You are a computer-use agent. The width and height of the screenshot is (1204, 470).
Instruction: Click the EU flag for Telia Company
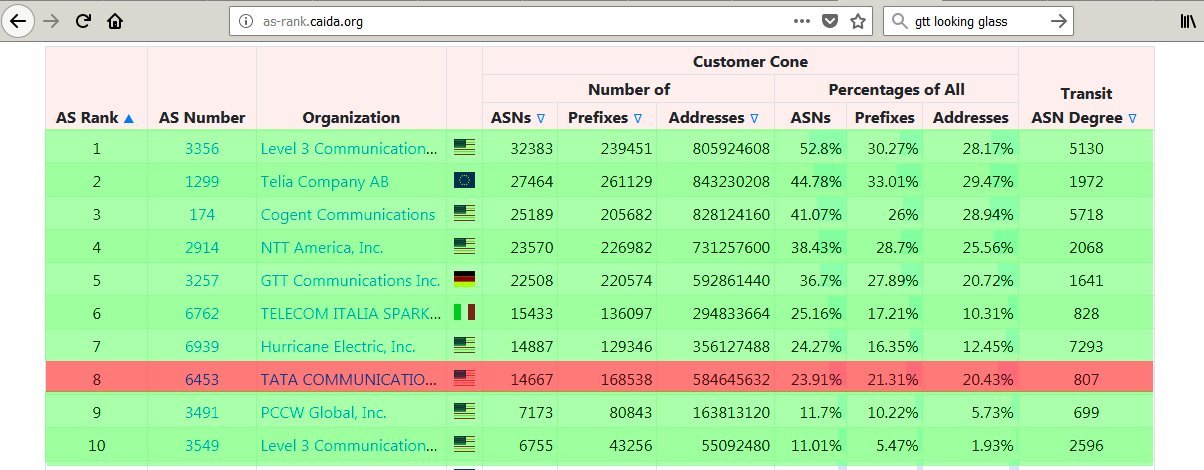pos(464,181)
